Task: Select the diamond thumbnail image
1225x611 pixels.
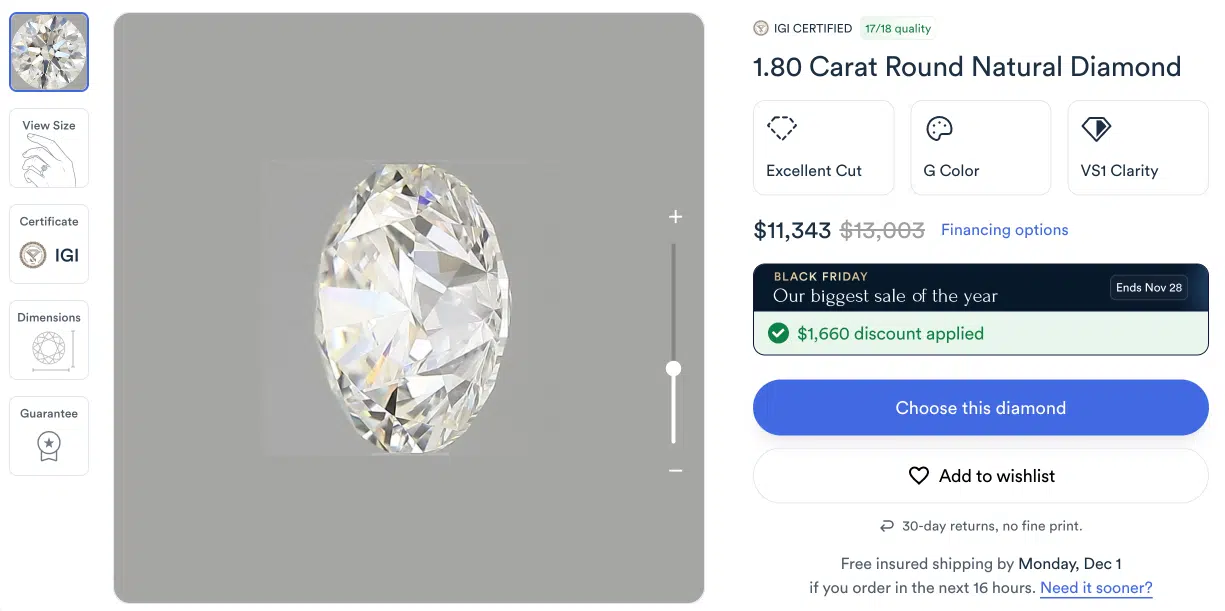Action: point(48,50)
